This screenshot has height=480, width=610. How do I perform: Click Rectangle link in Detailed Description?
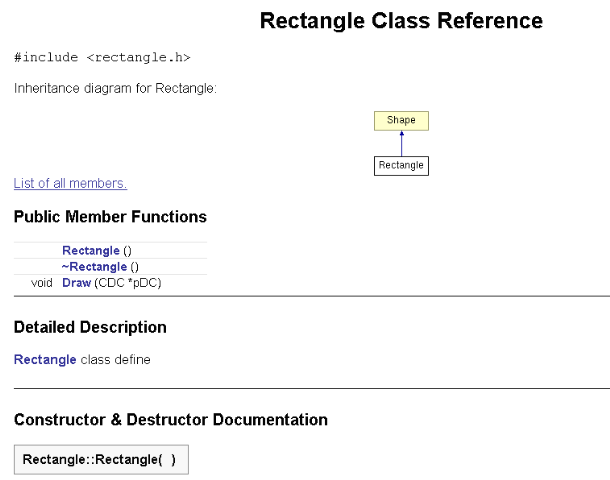[x=45, y=359]
